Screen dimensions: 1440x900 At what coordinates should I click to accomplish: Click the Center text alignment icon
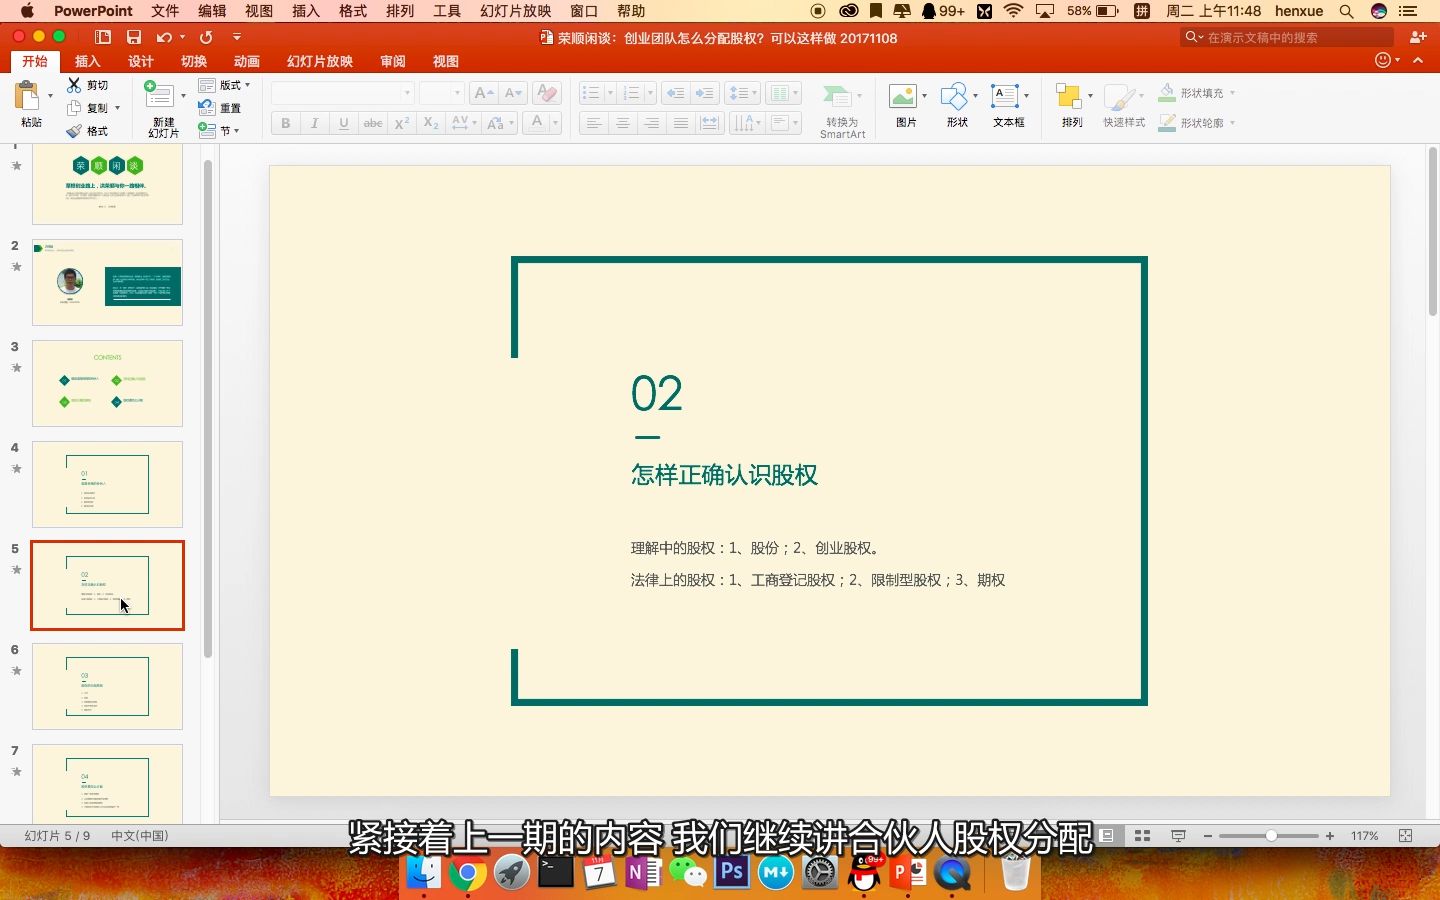pos(622,123)
